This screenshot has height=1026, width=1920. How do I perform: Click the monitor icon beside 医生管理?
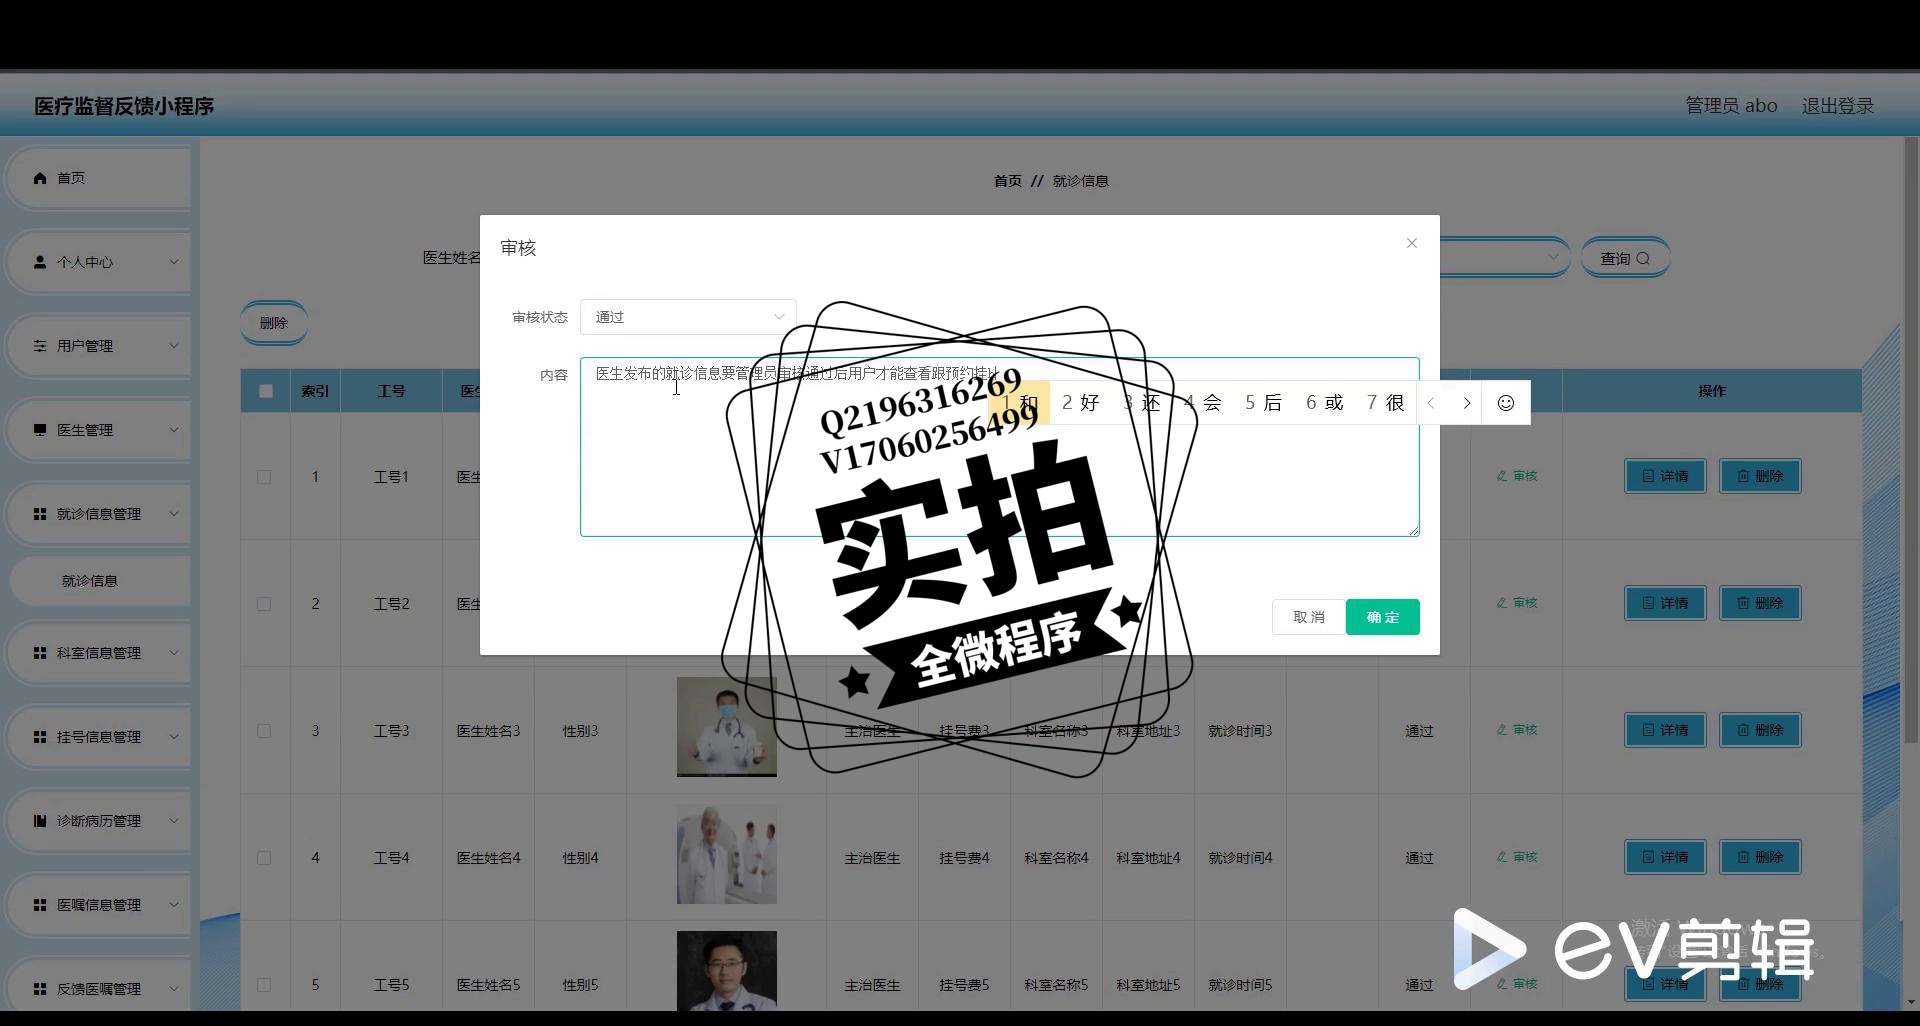point(40,430)
